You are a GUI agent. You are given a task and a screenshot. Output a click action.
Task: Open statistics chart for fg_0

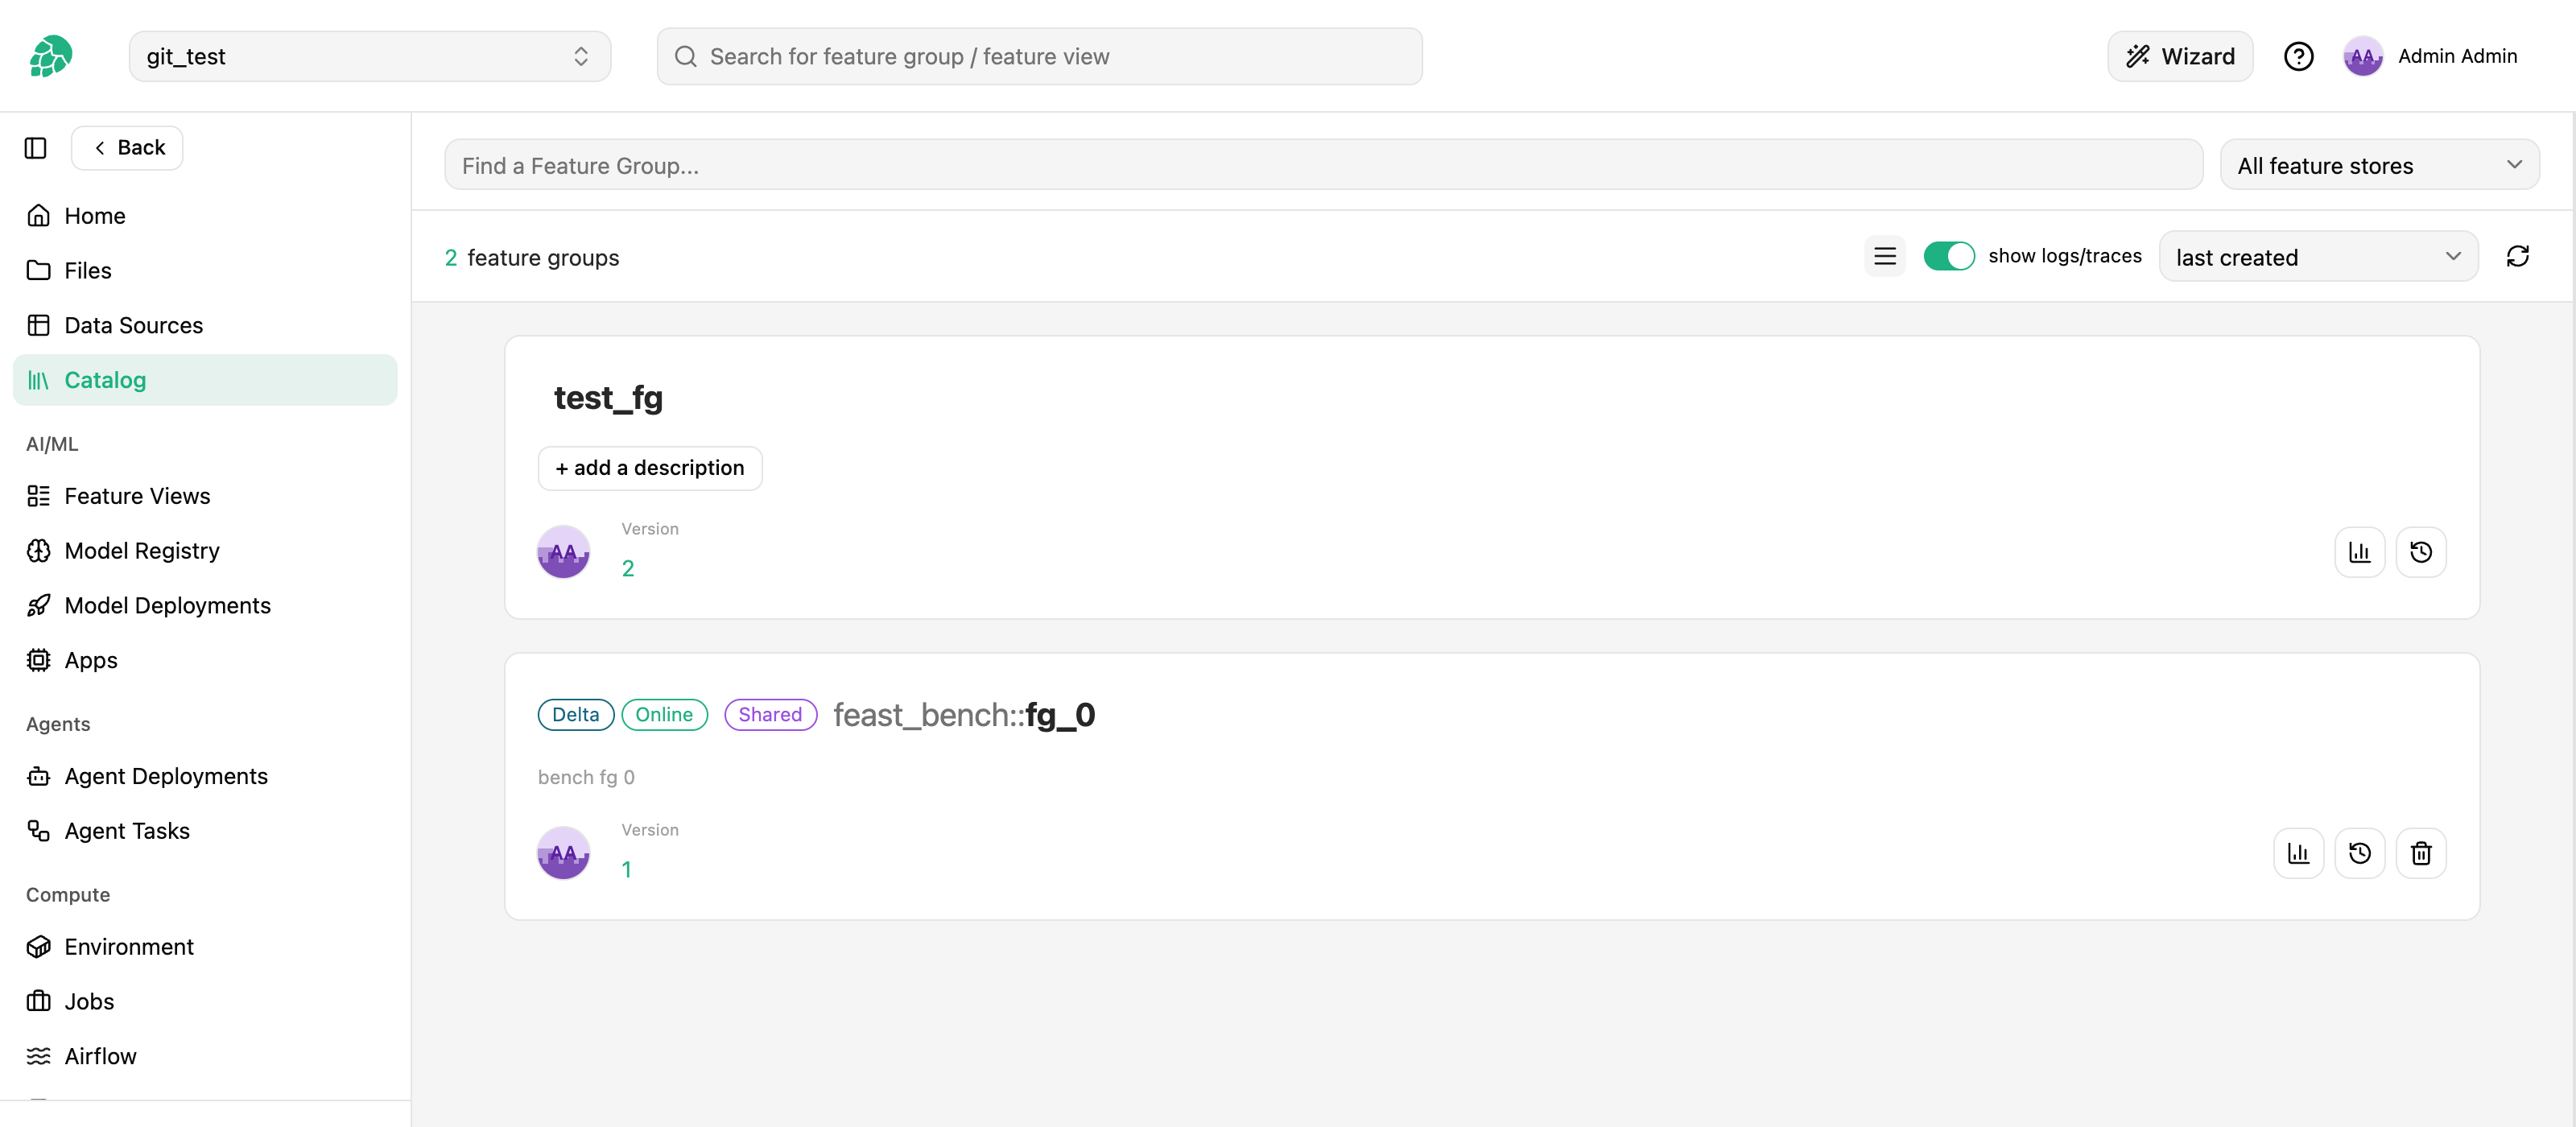click(2298, 853)
